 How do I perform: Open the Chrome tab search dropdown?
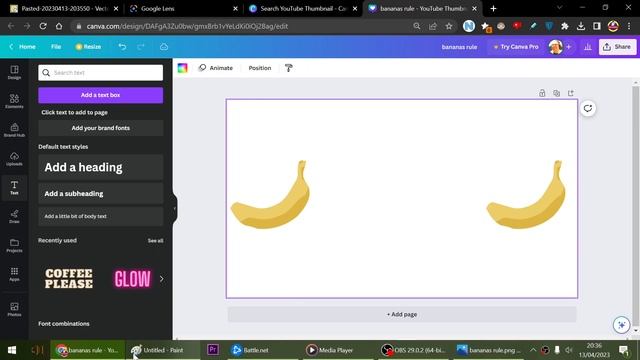pos(560,8)
